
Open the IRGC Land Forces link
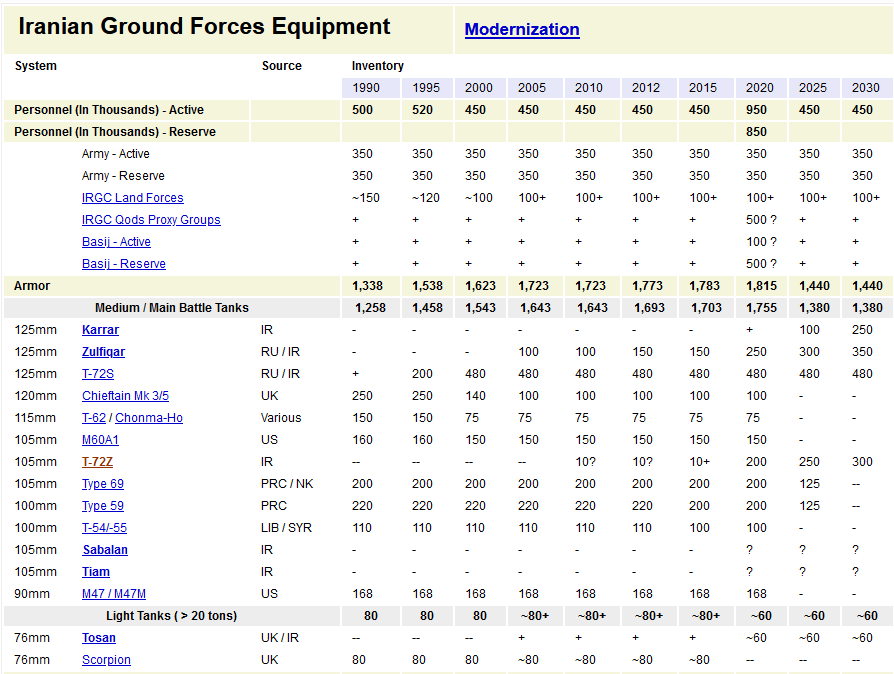coord(132,198)
